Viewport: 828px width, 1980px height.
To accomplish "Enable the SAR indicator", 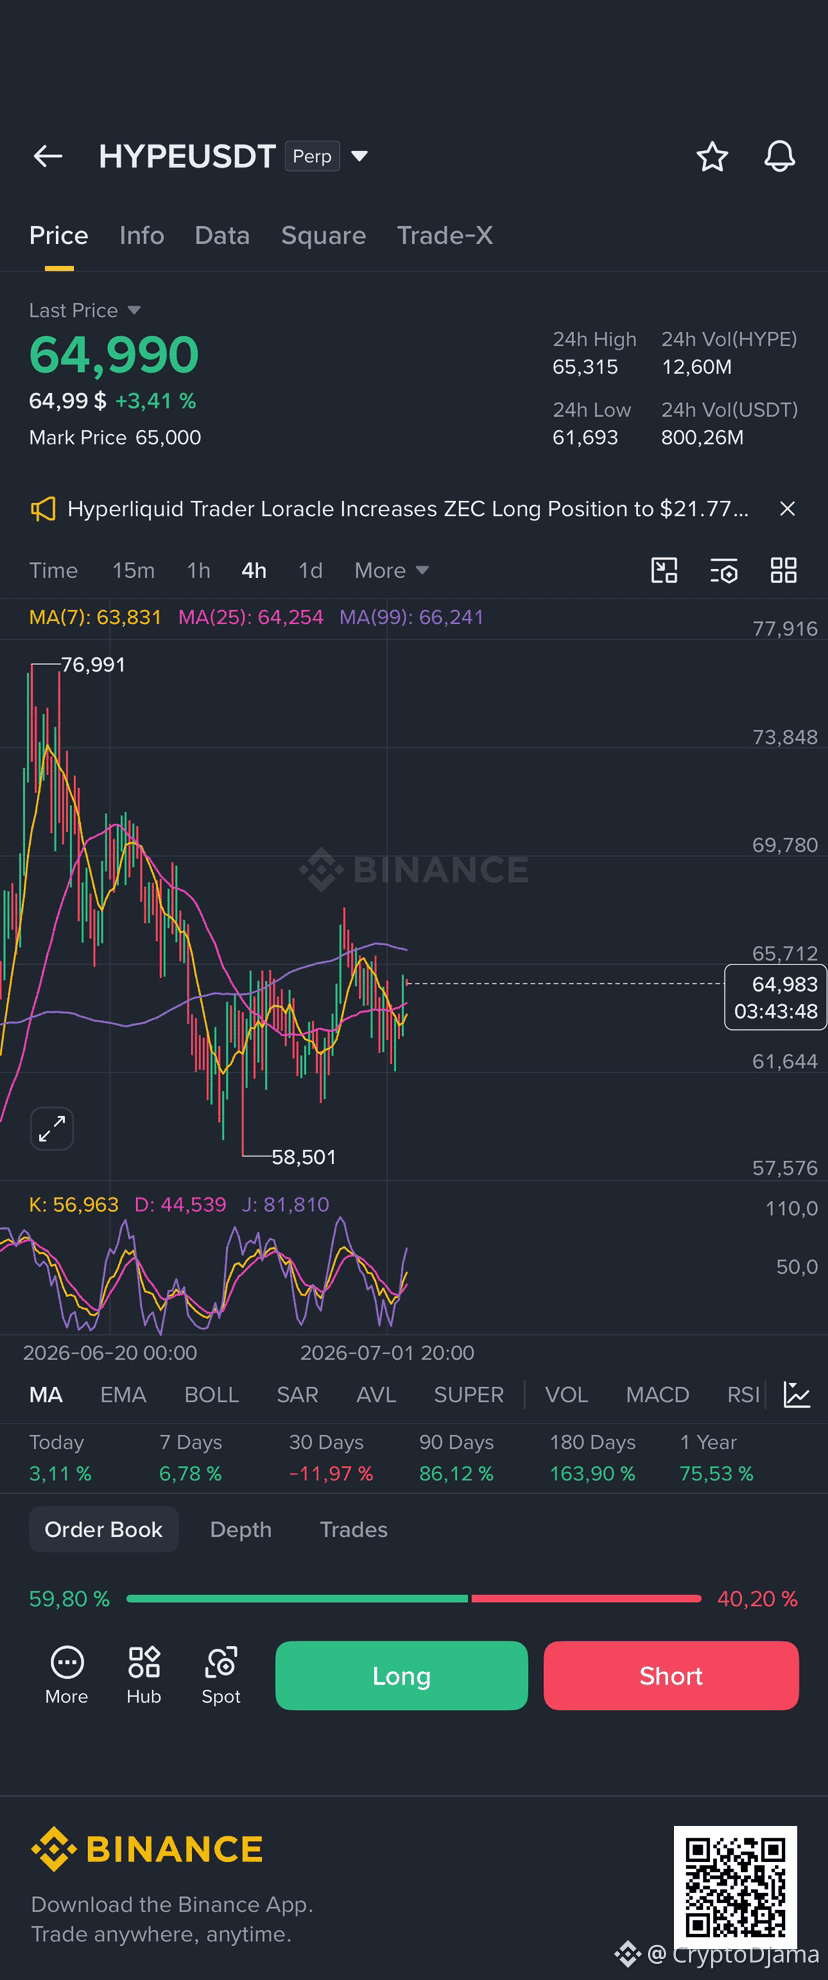I will coord(297,1394).
